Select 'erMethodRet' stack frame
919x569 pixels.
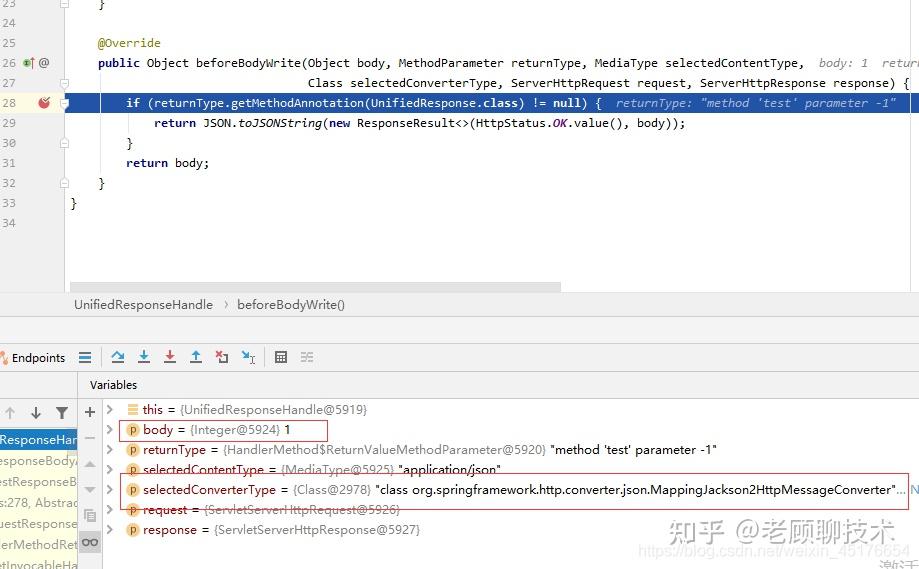pyautogui.click(x=38, y=544)
